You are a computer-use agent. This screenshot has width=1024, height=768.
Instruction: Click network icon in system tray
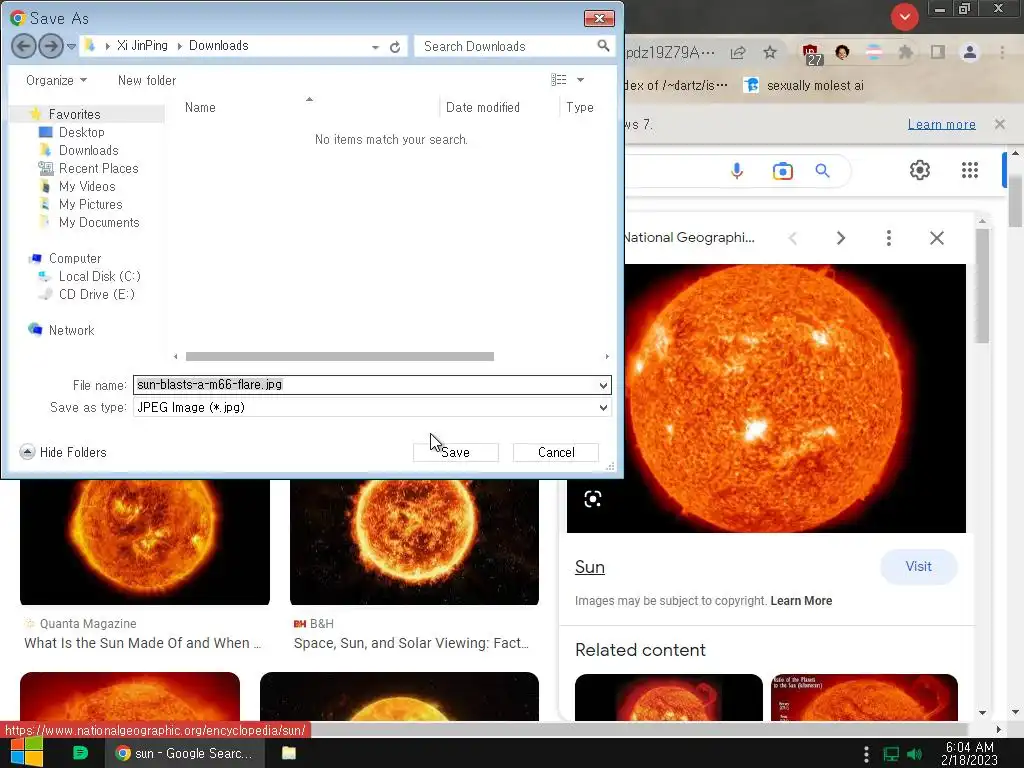[x=891, y=754]
